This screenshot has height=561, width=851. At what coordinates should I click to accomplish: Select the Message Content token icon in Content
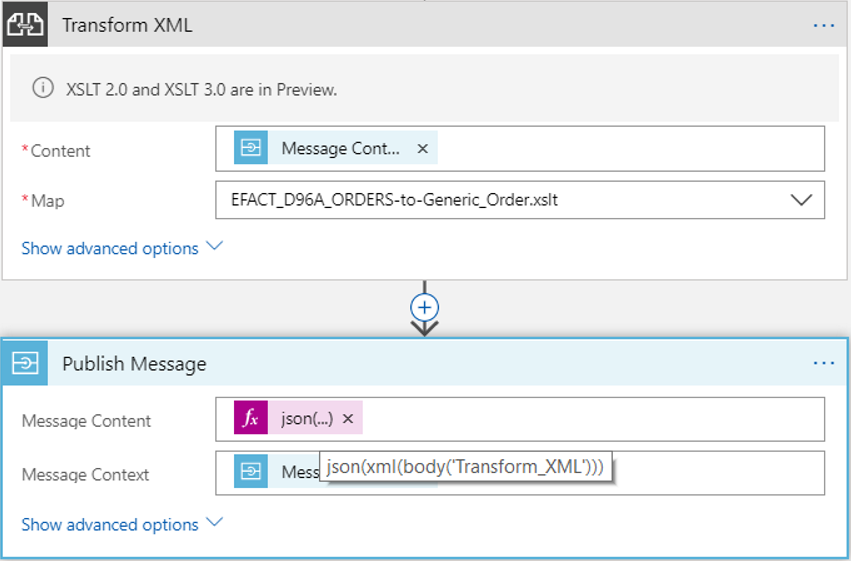[x=251, y=149]
